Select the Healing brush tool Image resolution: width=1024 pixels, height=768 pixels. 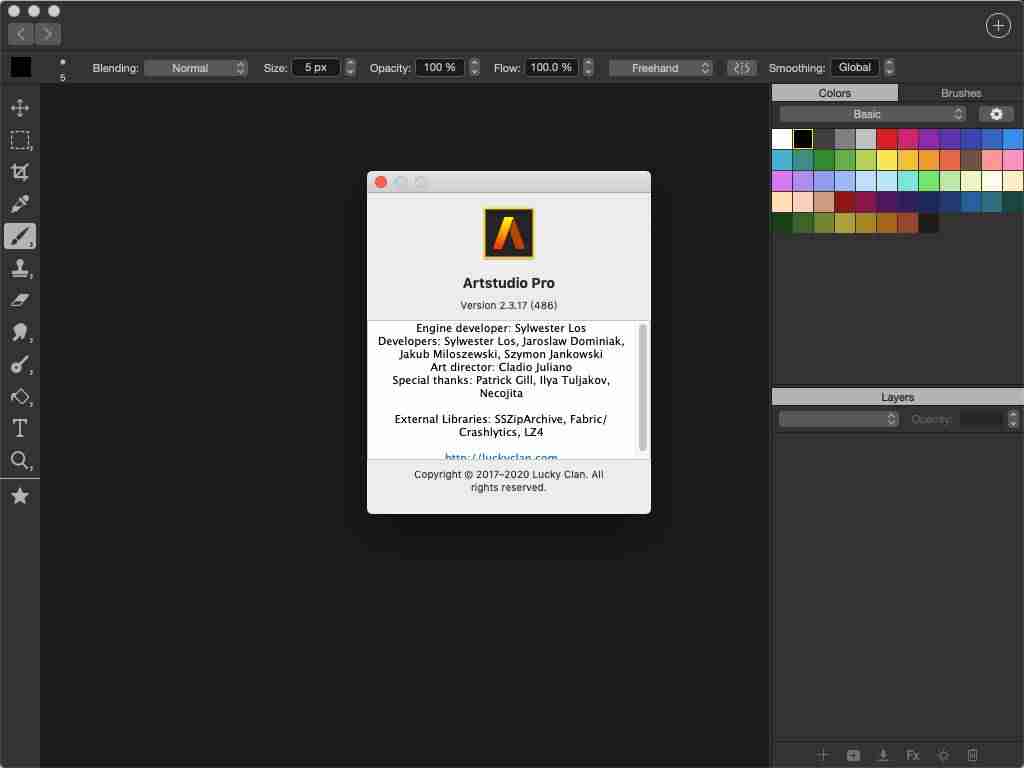pyautogui.click(x=20, y=364)
